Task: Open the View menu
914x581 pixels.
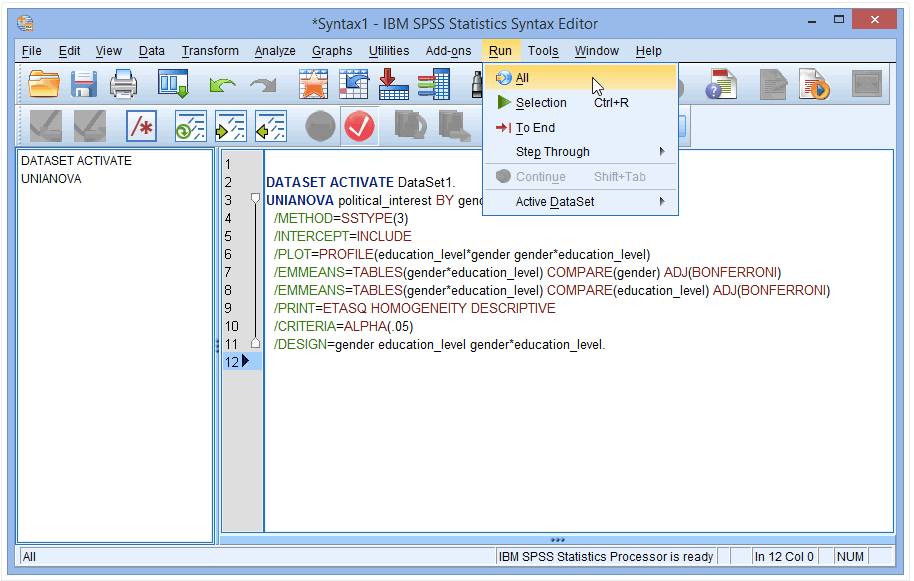Action: click(108, 51)
